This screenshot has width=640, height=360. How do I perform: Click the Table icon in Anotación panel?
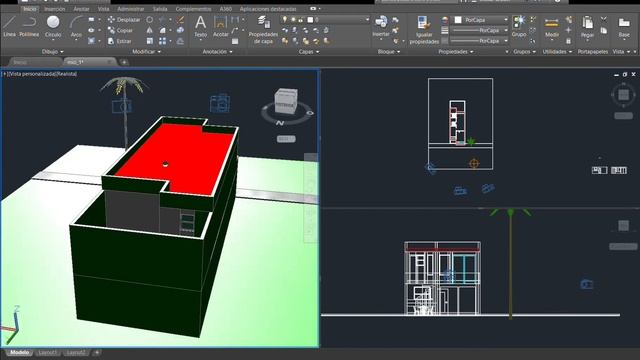click(235, 41)
